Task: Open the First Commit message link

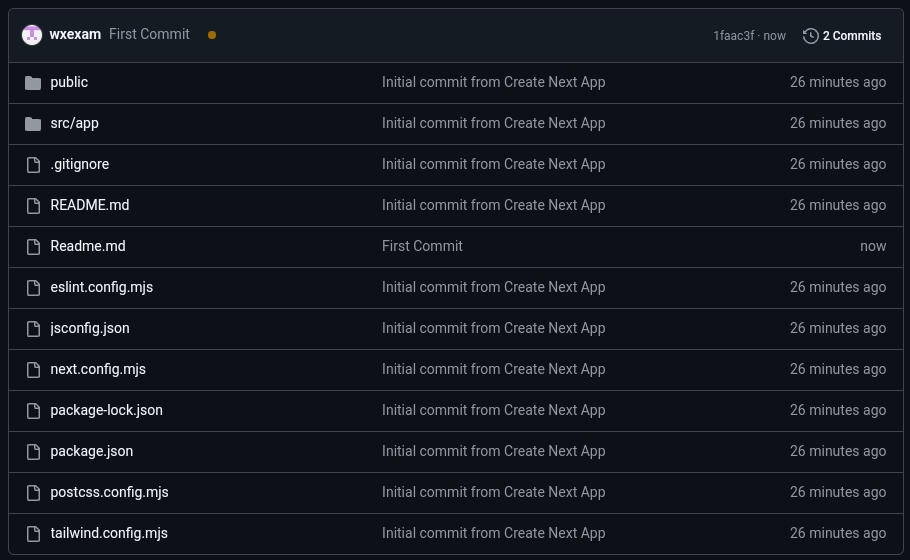Action: pos(149,34)
